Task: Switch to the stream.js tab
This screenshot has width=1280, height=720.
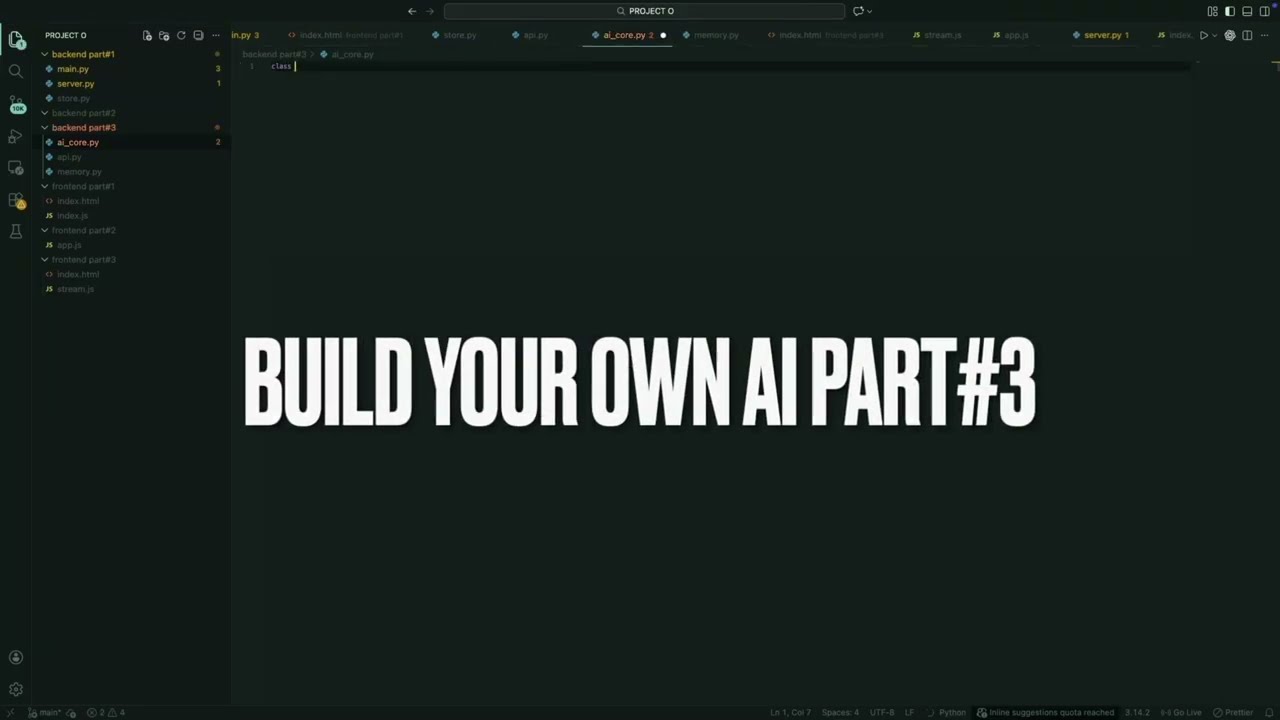Action: [x=937, y=35]
